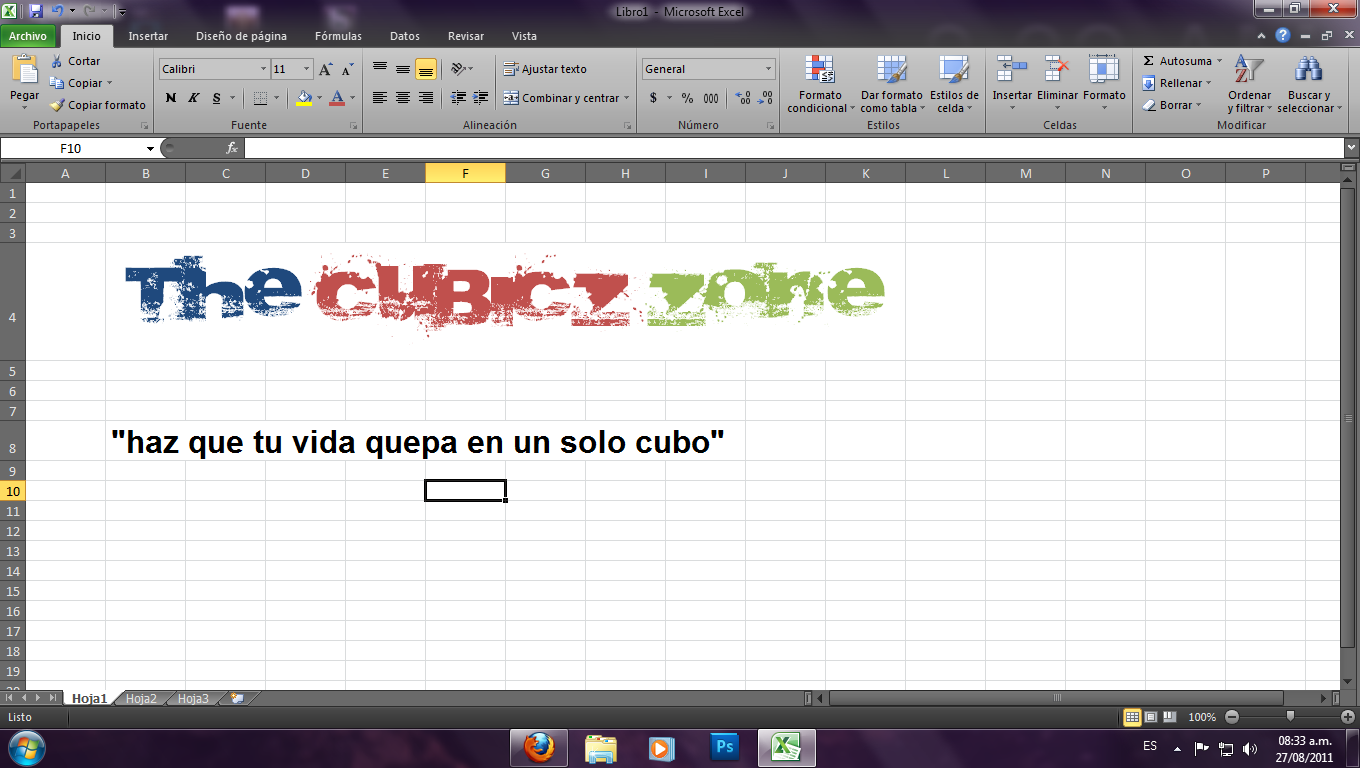Viewport: 1360px width, 768px height.
Task: Increase indent in the cell
Action: 481,98
